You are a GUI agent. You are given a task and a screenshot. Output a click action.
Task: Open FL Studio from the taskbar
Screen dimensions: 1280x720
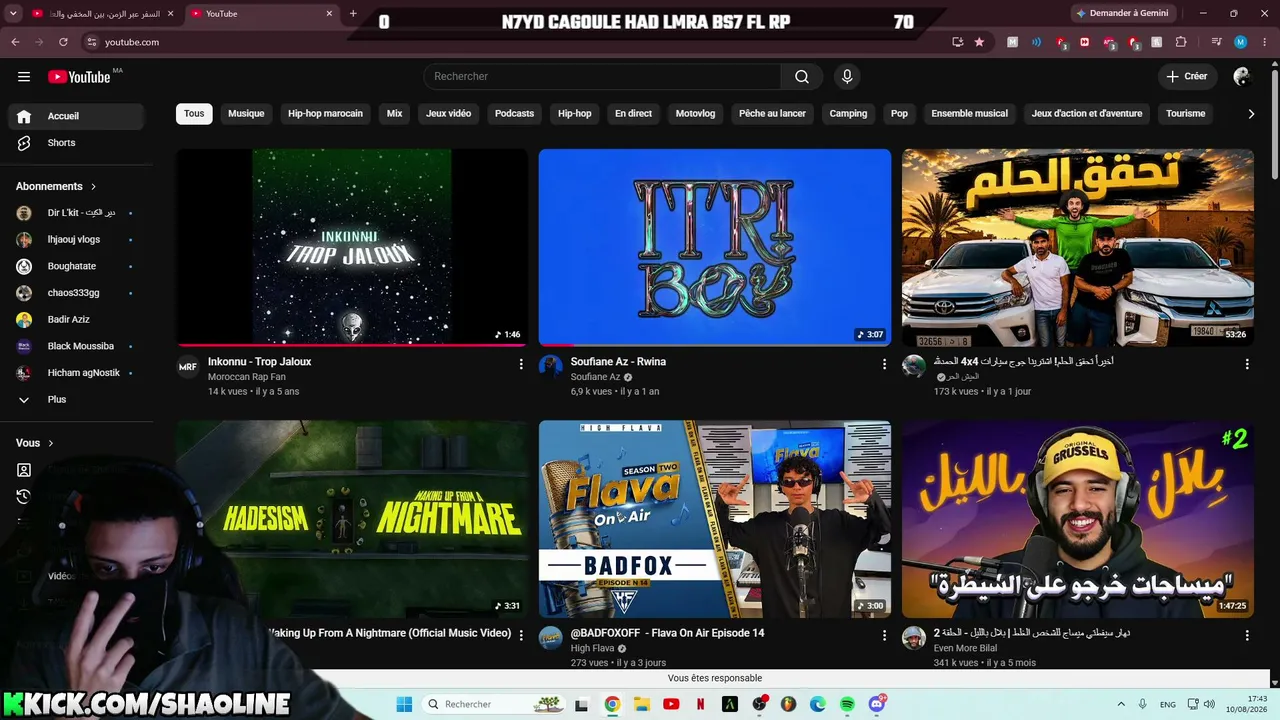pos(788,705)
